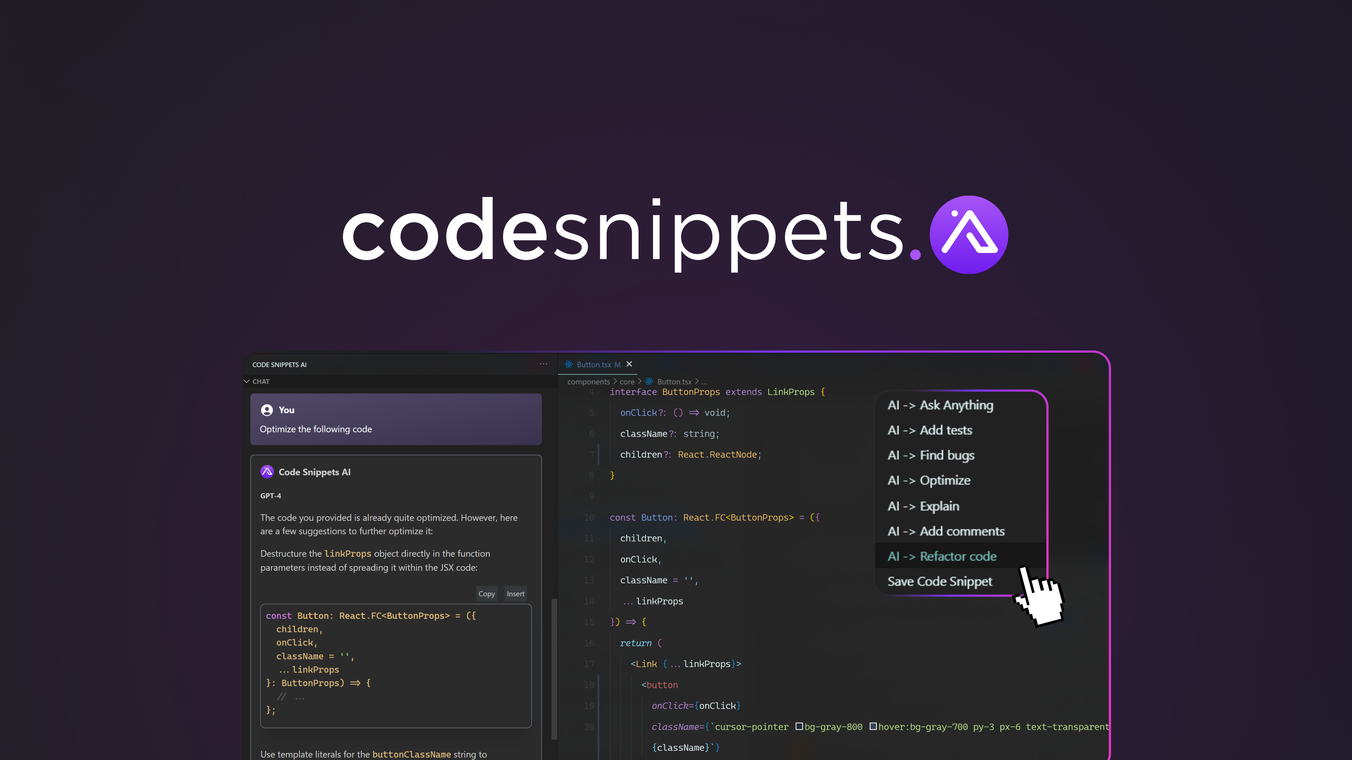The height and width of the screenshot is (760, 1352).
Task: Click the CODE SNIPPETS AI panel title
Action: click(279, 365)
